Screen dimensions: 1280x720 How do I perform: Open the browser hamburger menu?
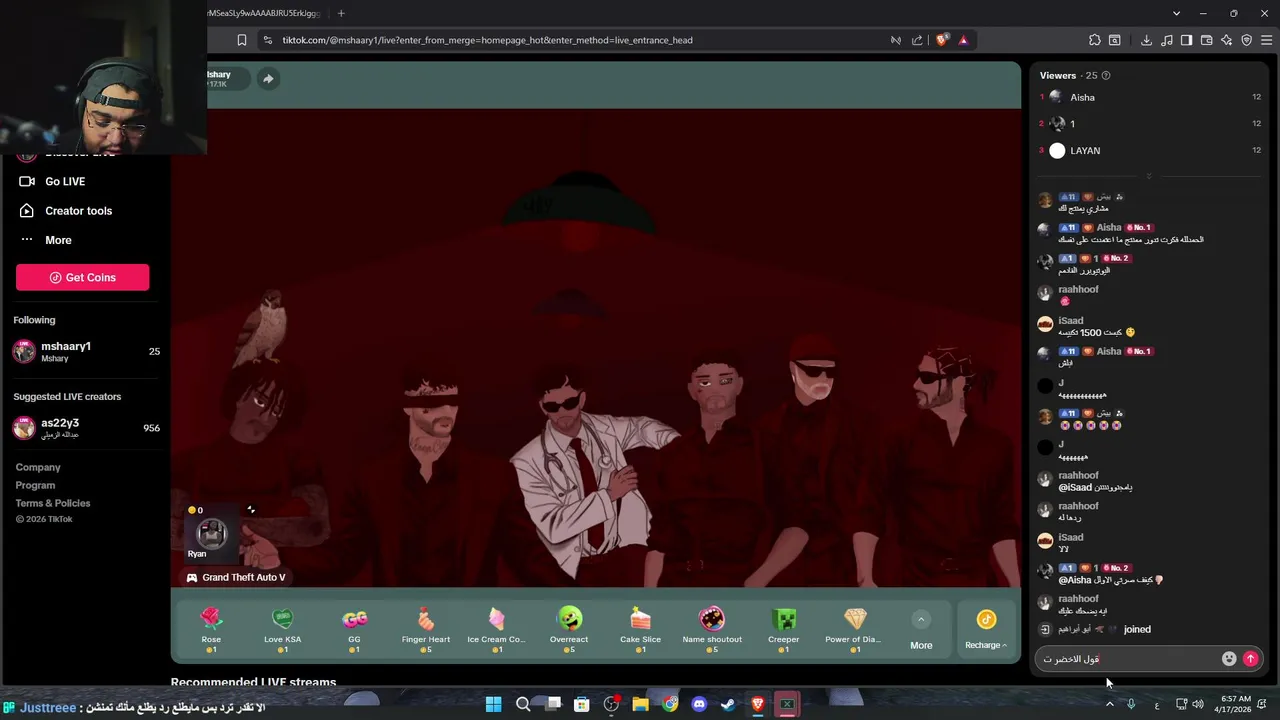(x=1267, y=40)
